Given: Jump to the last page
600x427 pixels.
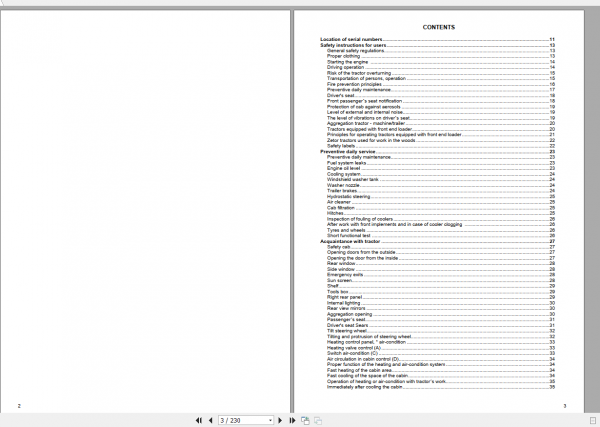Looking at the screenshot, I should pyautogui.click(x=292, y=420).
